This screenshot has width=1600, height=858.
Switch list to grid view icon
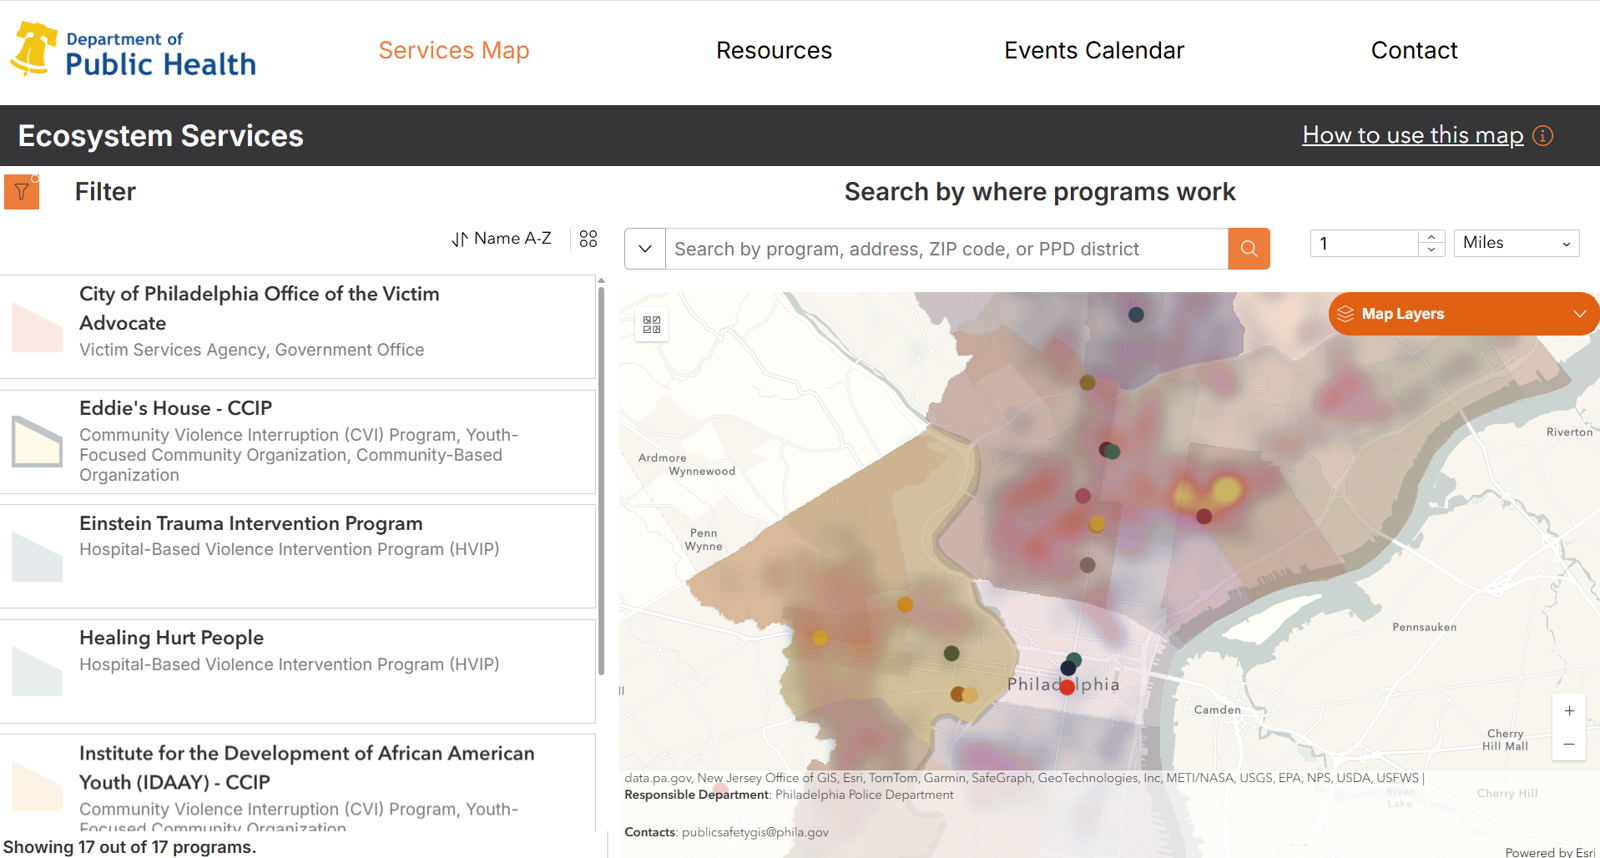point(588,239)
